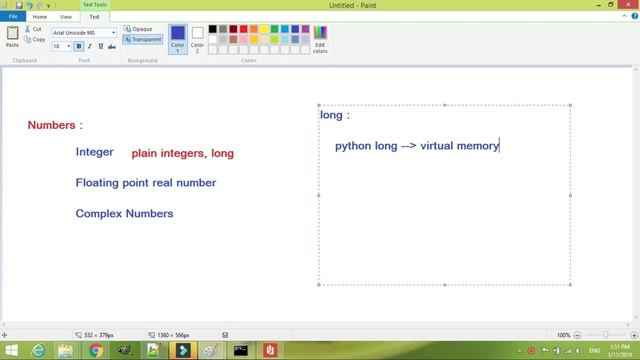Click the Redo arrow in quick access toolbar

(x=40, y=5)
